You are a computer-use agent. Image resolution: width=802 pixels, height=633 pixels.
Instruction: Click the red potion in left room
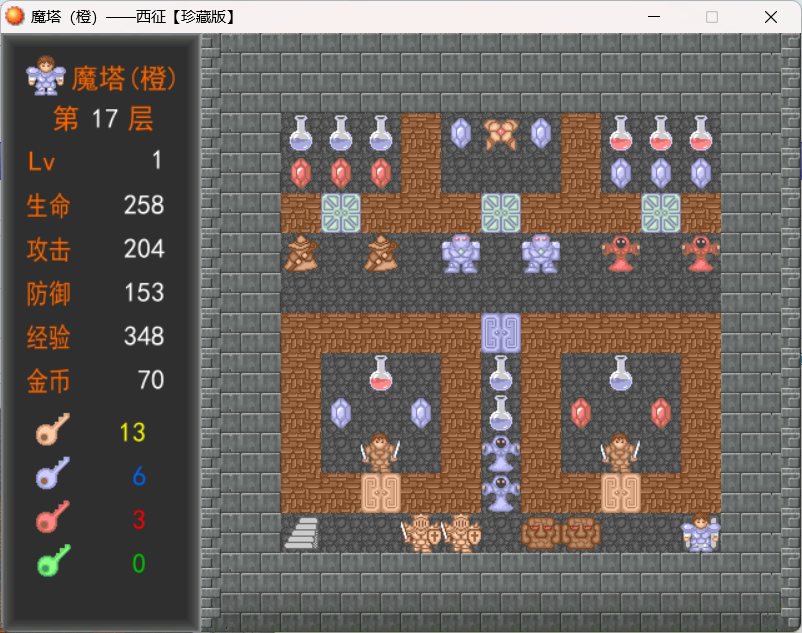pyautogui.click(x=381, y=373)
